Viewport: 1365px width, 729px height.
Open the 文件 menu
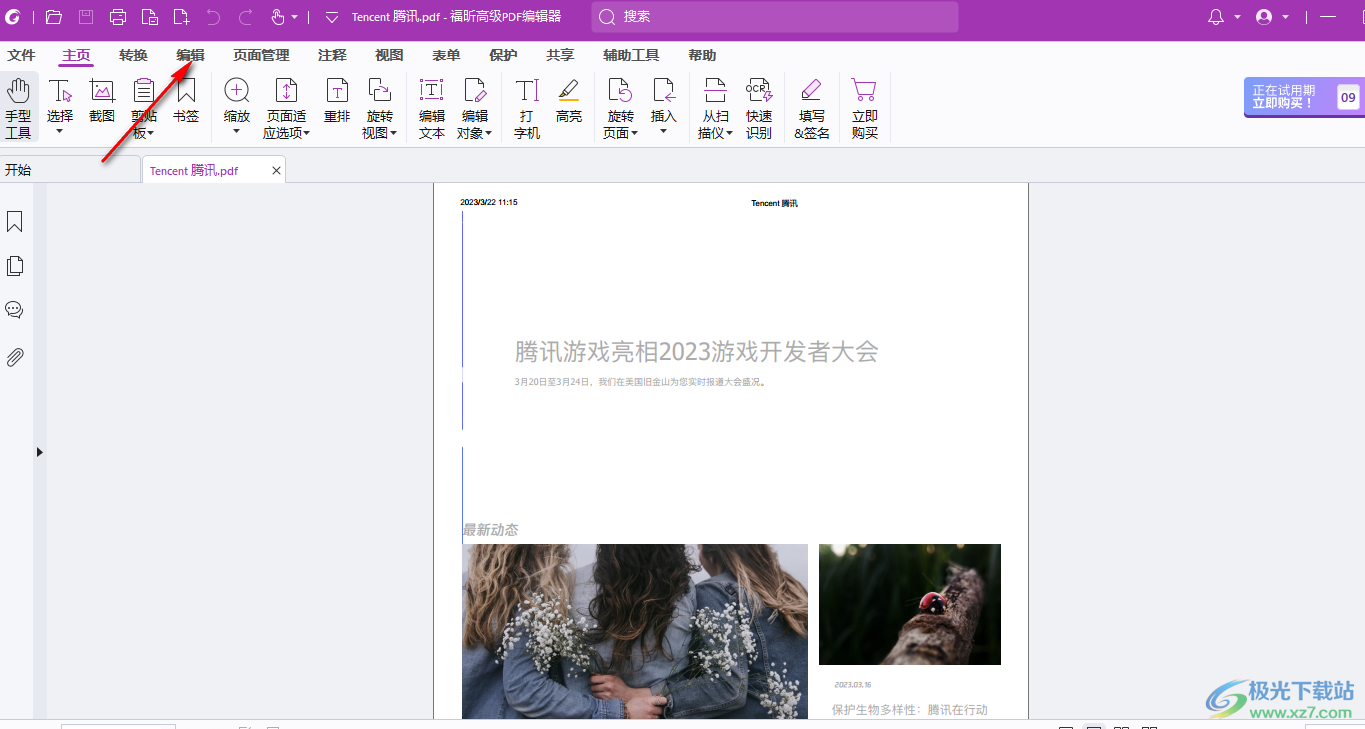(21, 56)
